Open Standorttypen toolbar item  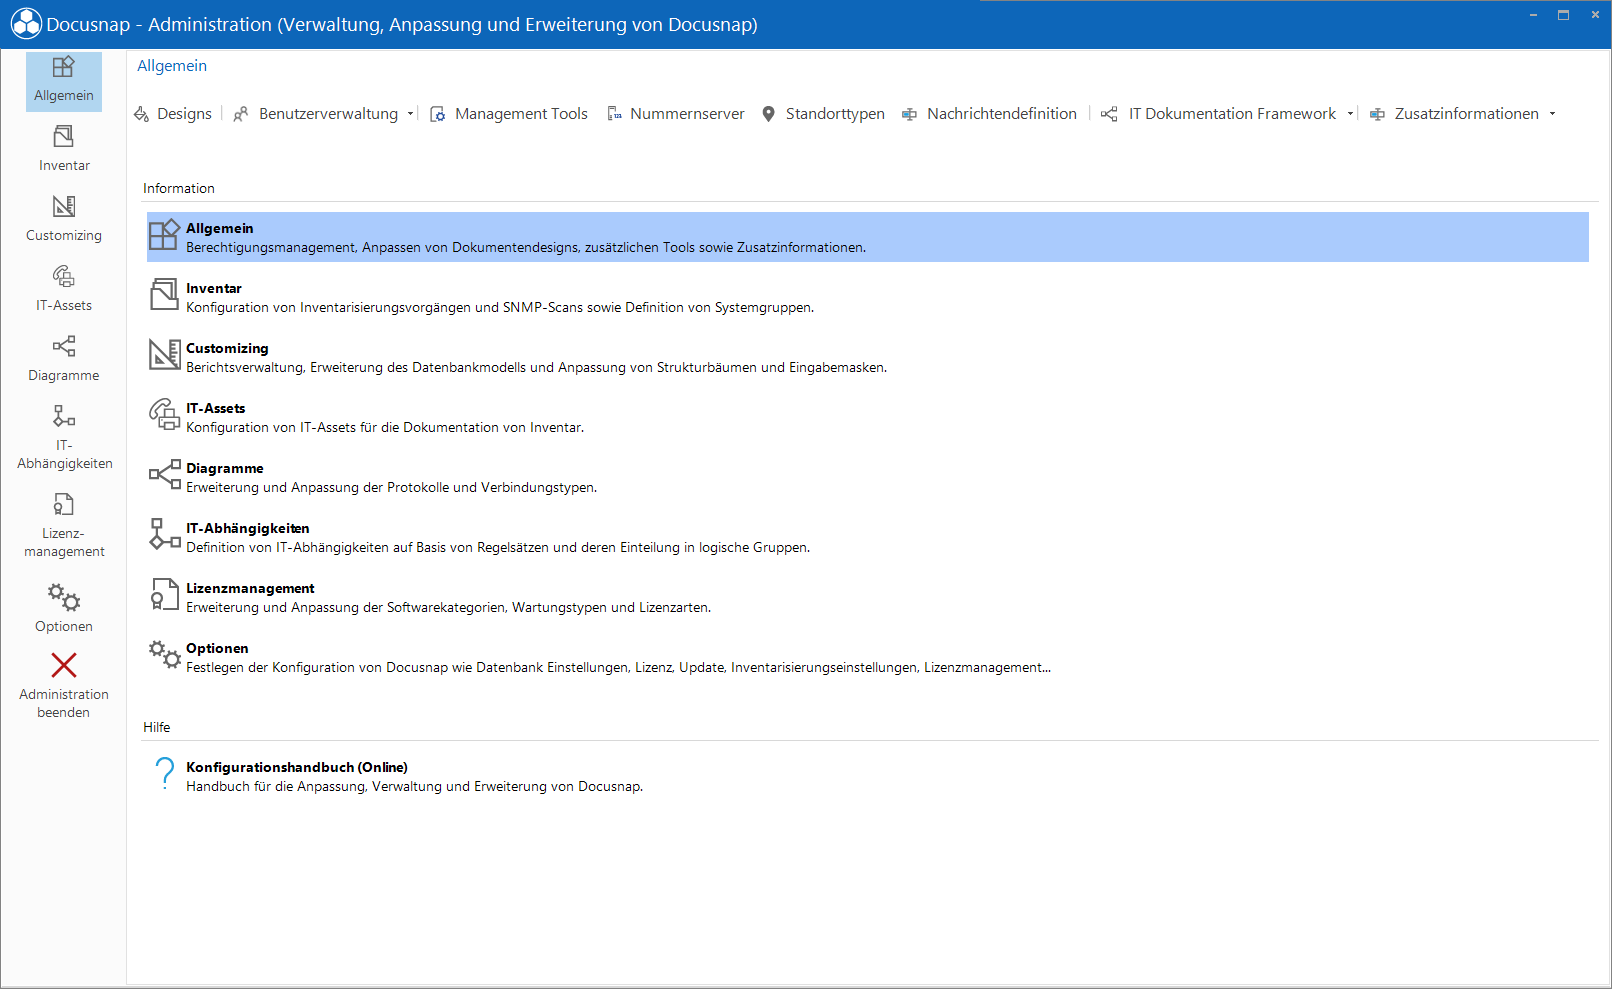click(823, 114)
